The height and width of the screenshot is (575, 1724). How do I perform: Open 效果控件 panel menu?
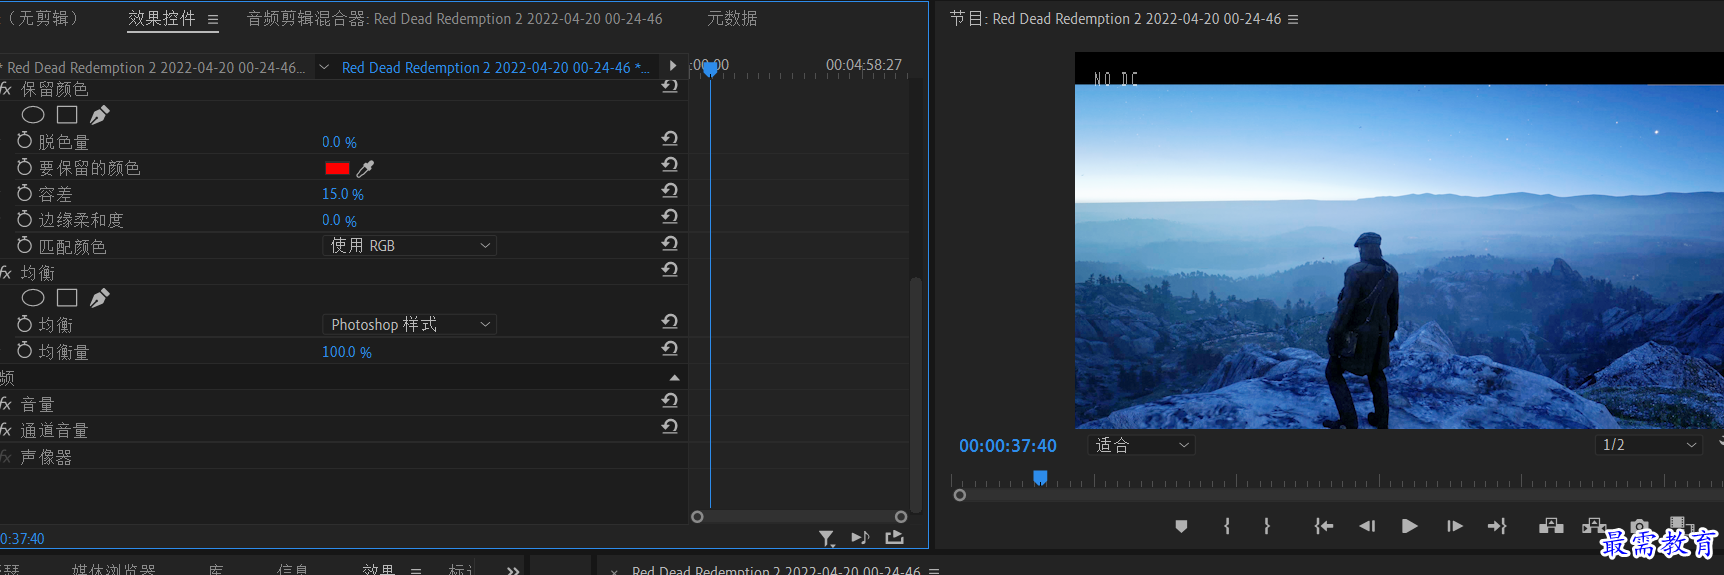(x=213, y=19)
